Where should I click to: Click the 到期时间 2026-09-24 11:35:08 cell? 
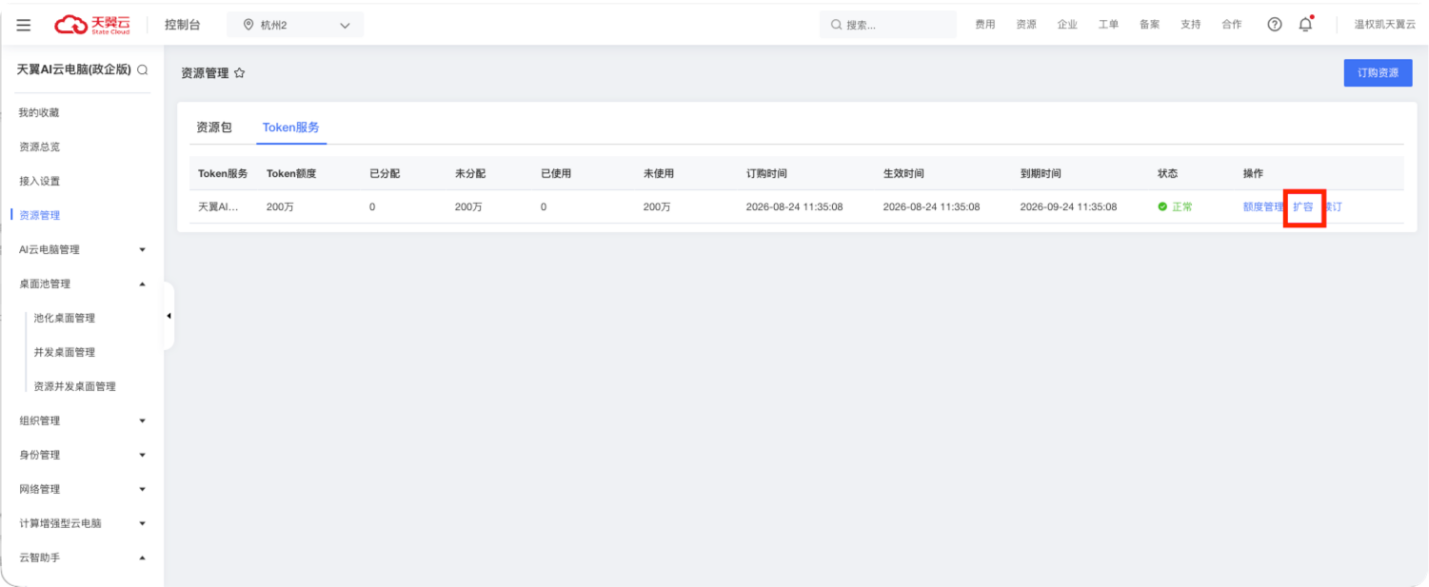(1068, 207)
